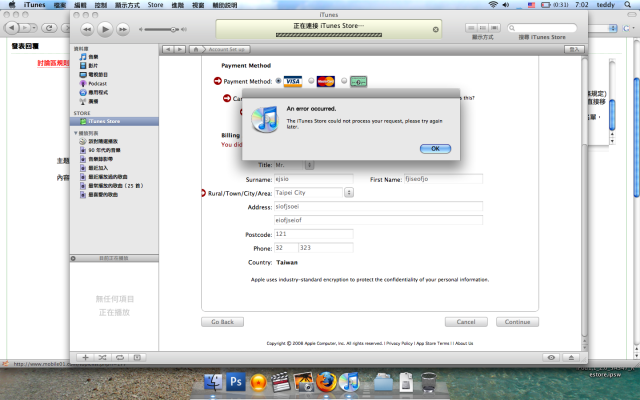Click browser reload button behind iTunes
Image resolution: width=640 pixels, height=400 pixels.
click(49, 28)
